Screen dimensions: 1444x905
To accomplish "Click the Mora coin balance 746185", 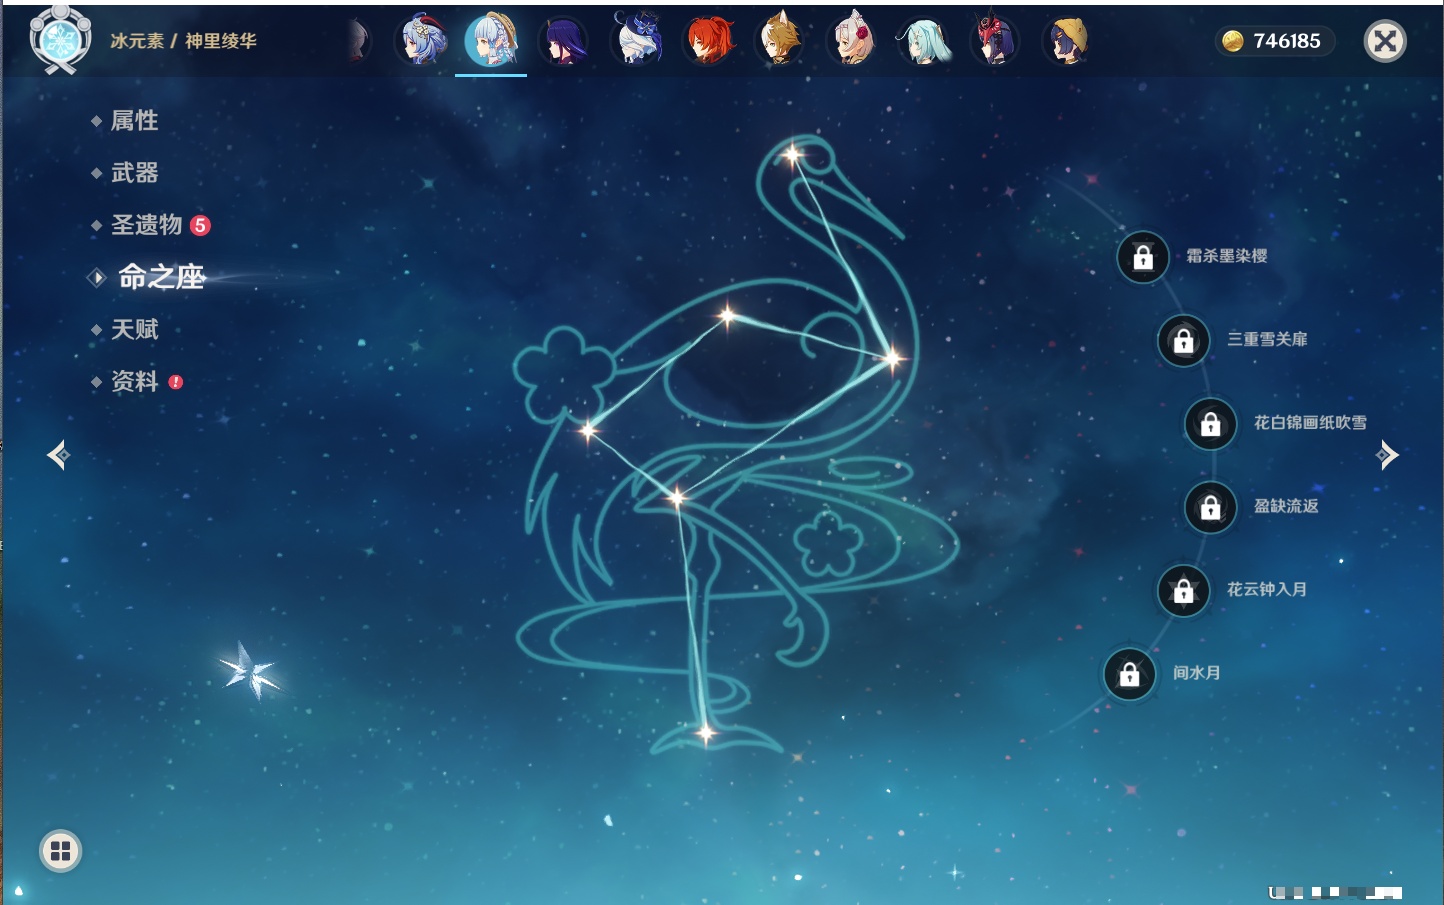I will click(x=1274, y=41).
